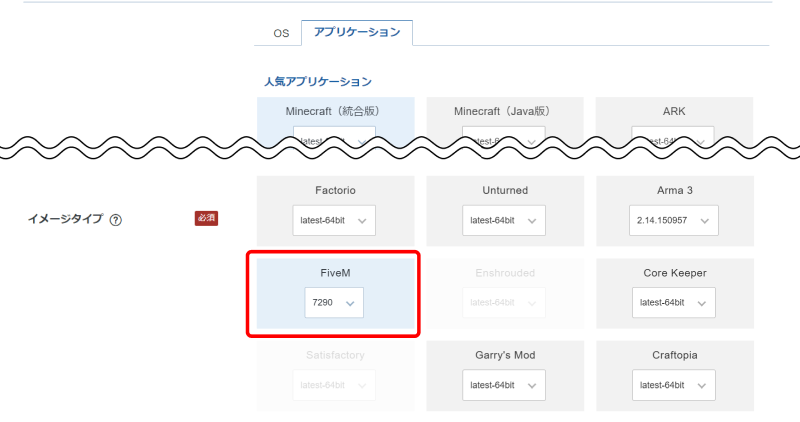This screenshot has width=800, height=422.
Task: Open the Craftopia version dropdown
Action: click(x=674, y=385)
